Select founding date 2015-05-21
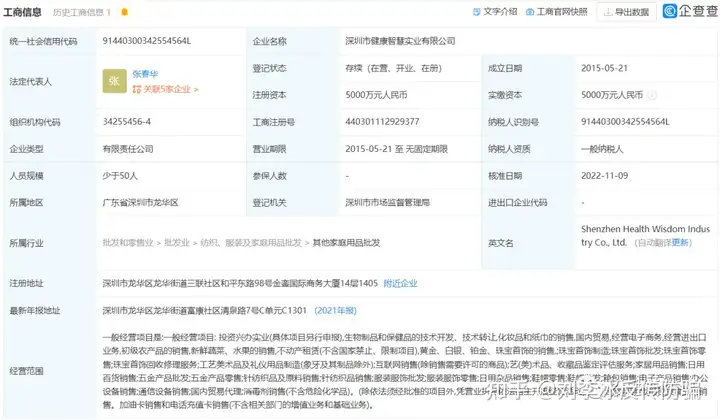720x420 pixels. (604, 68)
